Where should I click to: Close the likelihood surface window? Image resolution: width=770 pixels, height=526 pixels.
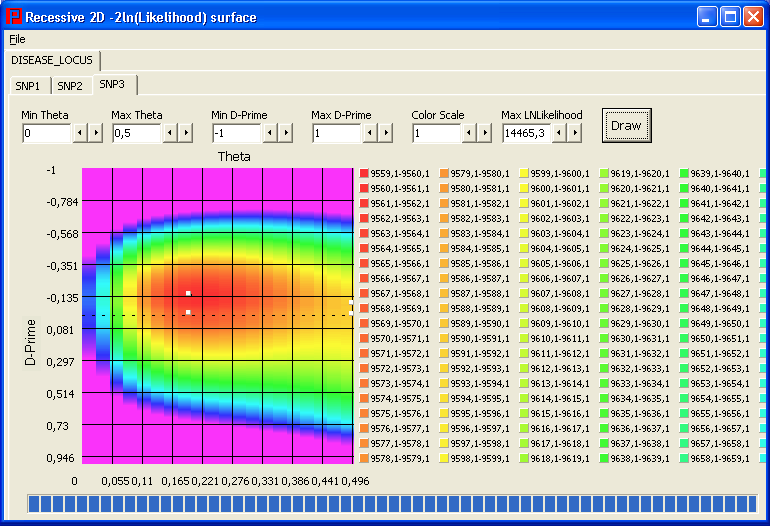pyautogui.click(x=753, y=17)
